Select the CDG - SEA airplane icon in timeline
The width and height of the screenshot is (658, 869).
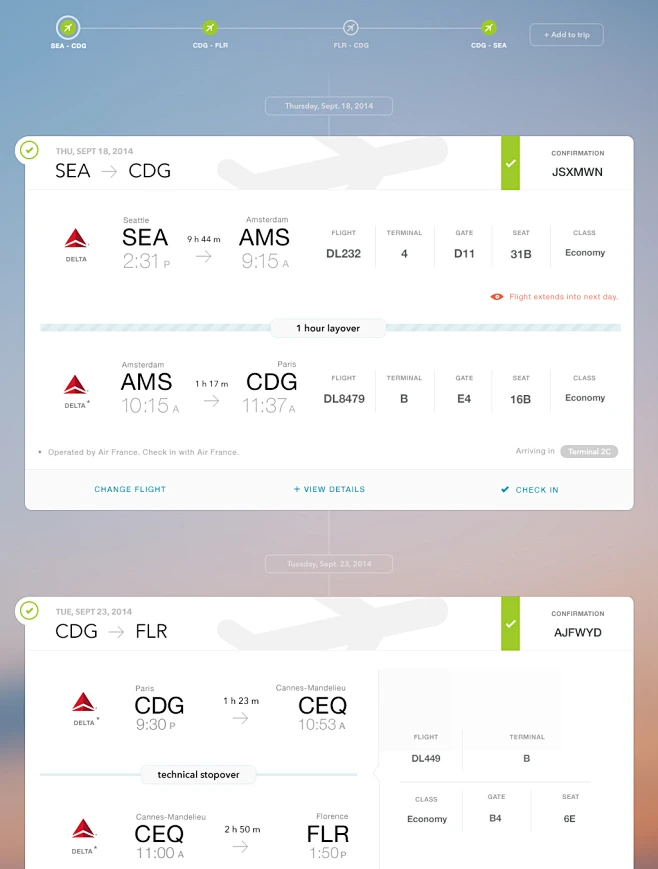[x=487, y=28]
